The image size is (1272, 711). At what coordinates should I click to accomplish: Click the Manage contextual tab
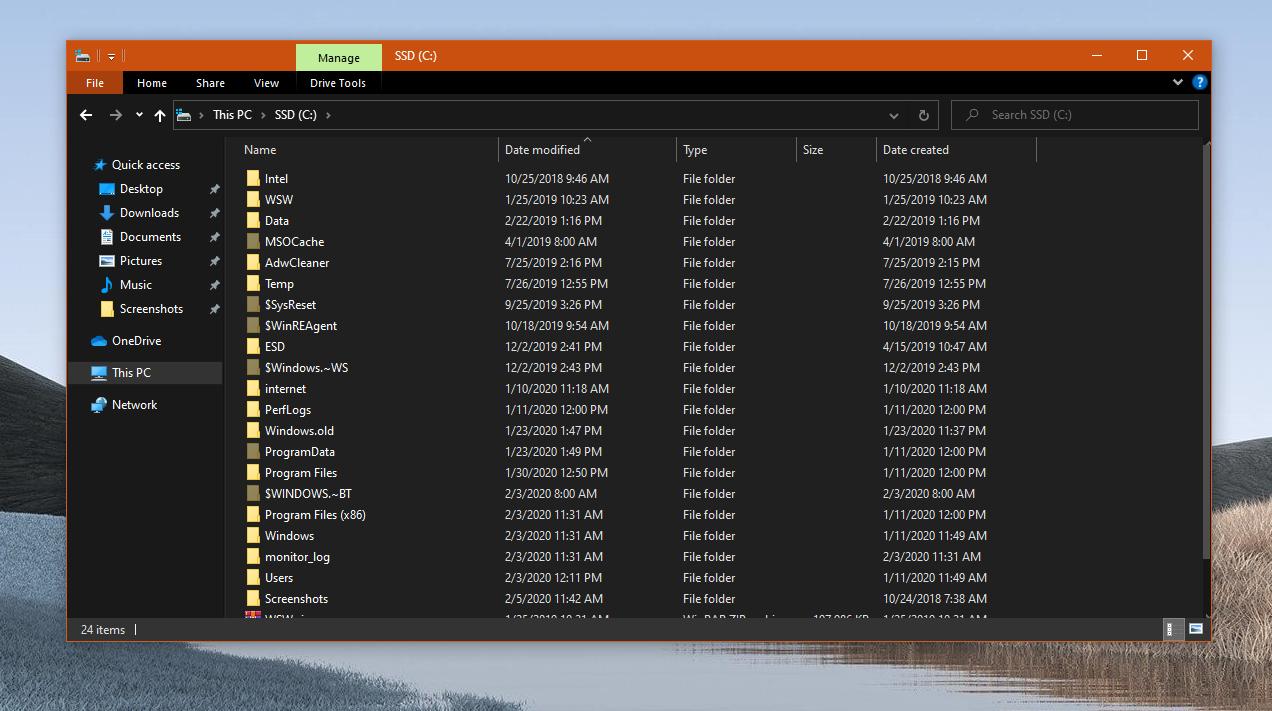339,57
